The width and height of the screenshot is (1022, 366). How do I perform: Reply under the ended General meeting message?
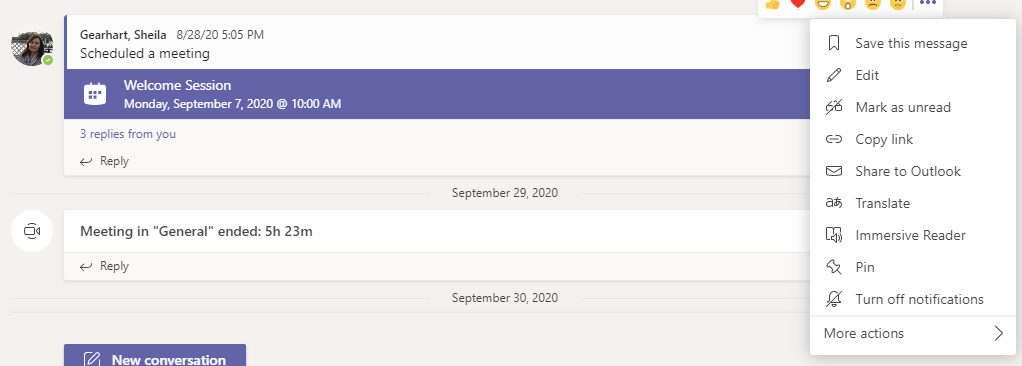tap(104, 266)
